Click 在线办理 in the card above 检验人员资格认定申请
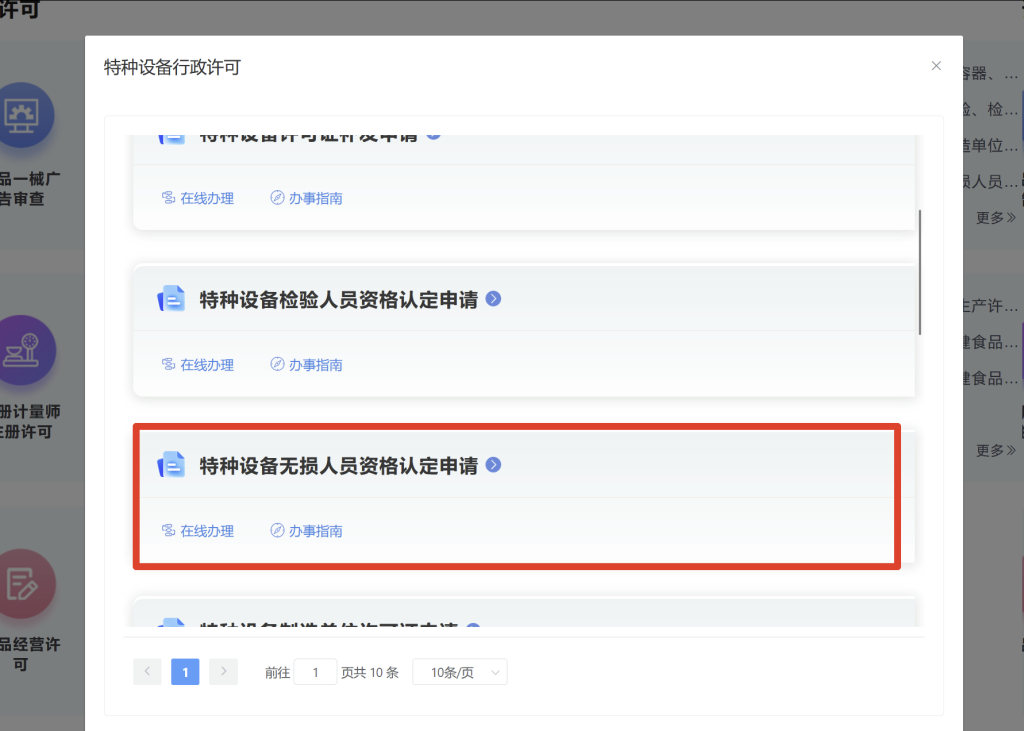1024x731 pixels. point(198,198)
